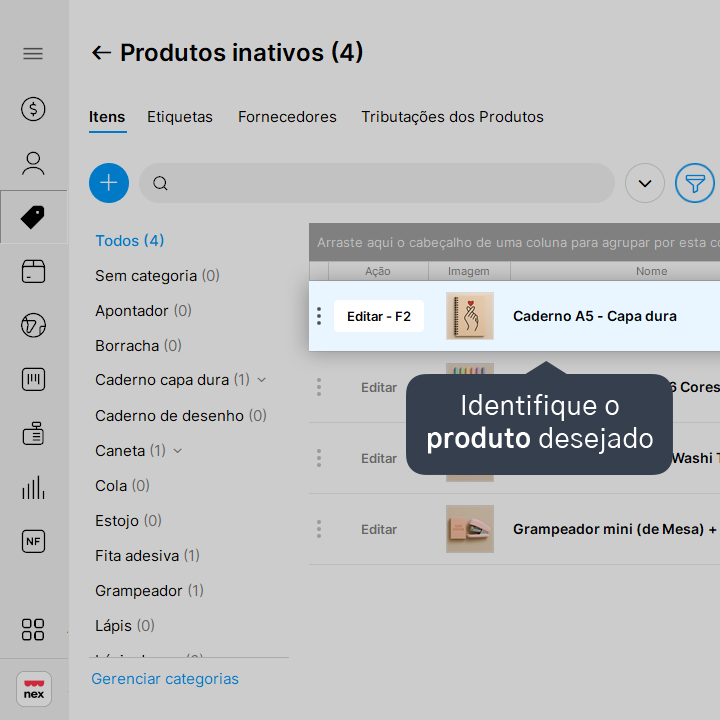Select the Borracha (0) category
Screen dimensions: 720x720
[x=138, y=346]
